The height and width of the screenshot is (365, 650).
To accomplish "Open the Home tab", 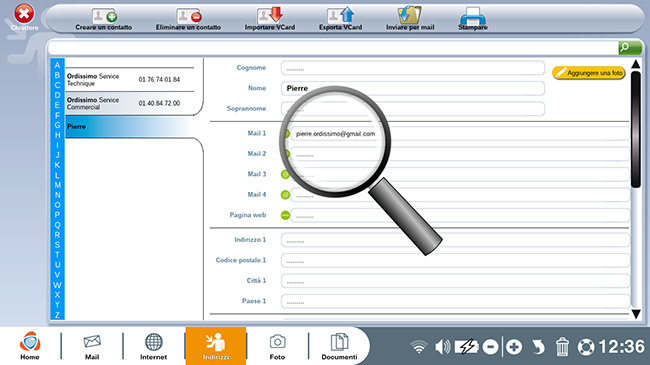I will (x=30, y=346).
